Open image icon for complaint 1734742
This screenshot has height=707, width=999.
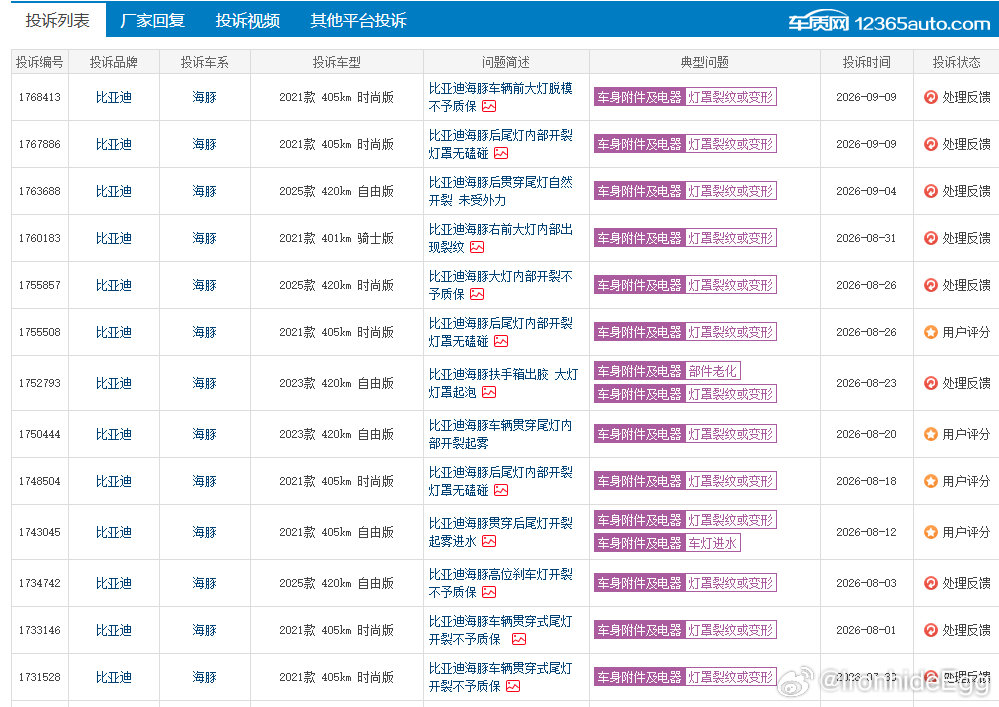[489, 592]
